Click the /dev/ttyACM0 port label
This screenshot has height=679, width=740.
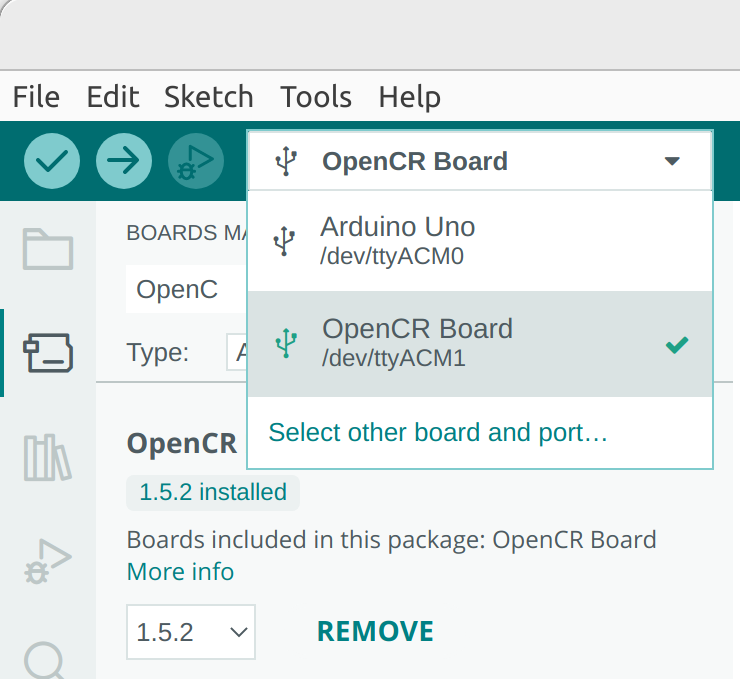coord(392,256)
